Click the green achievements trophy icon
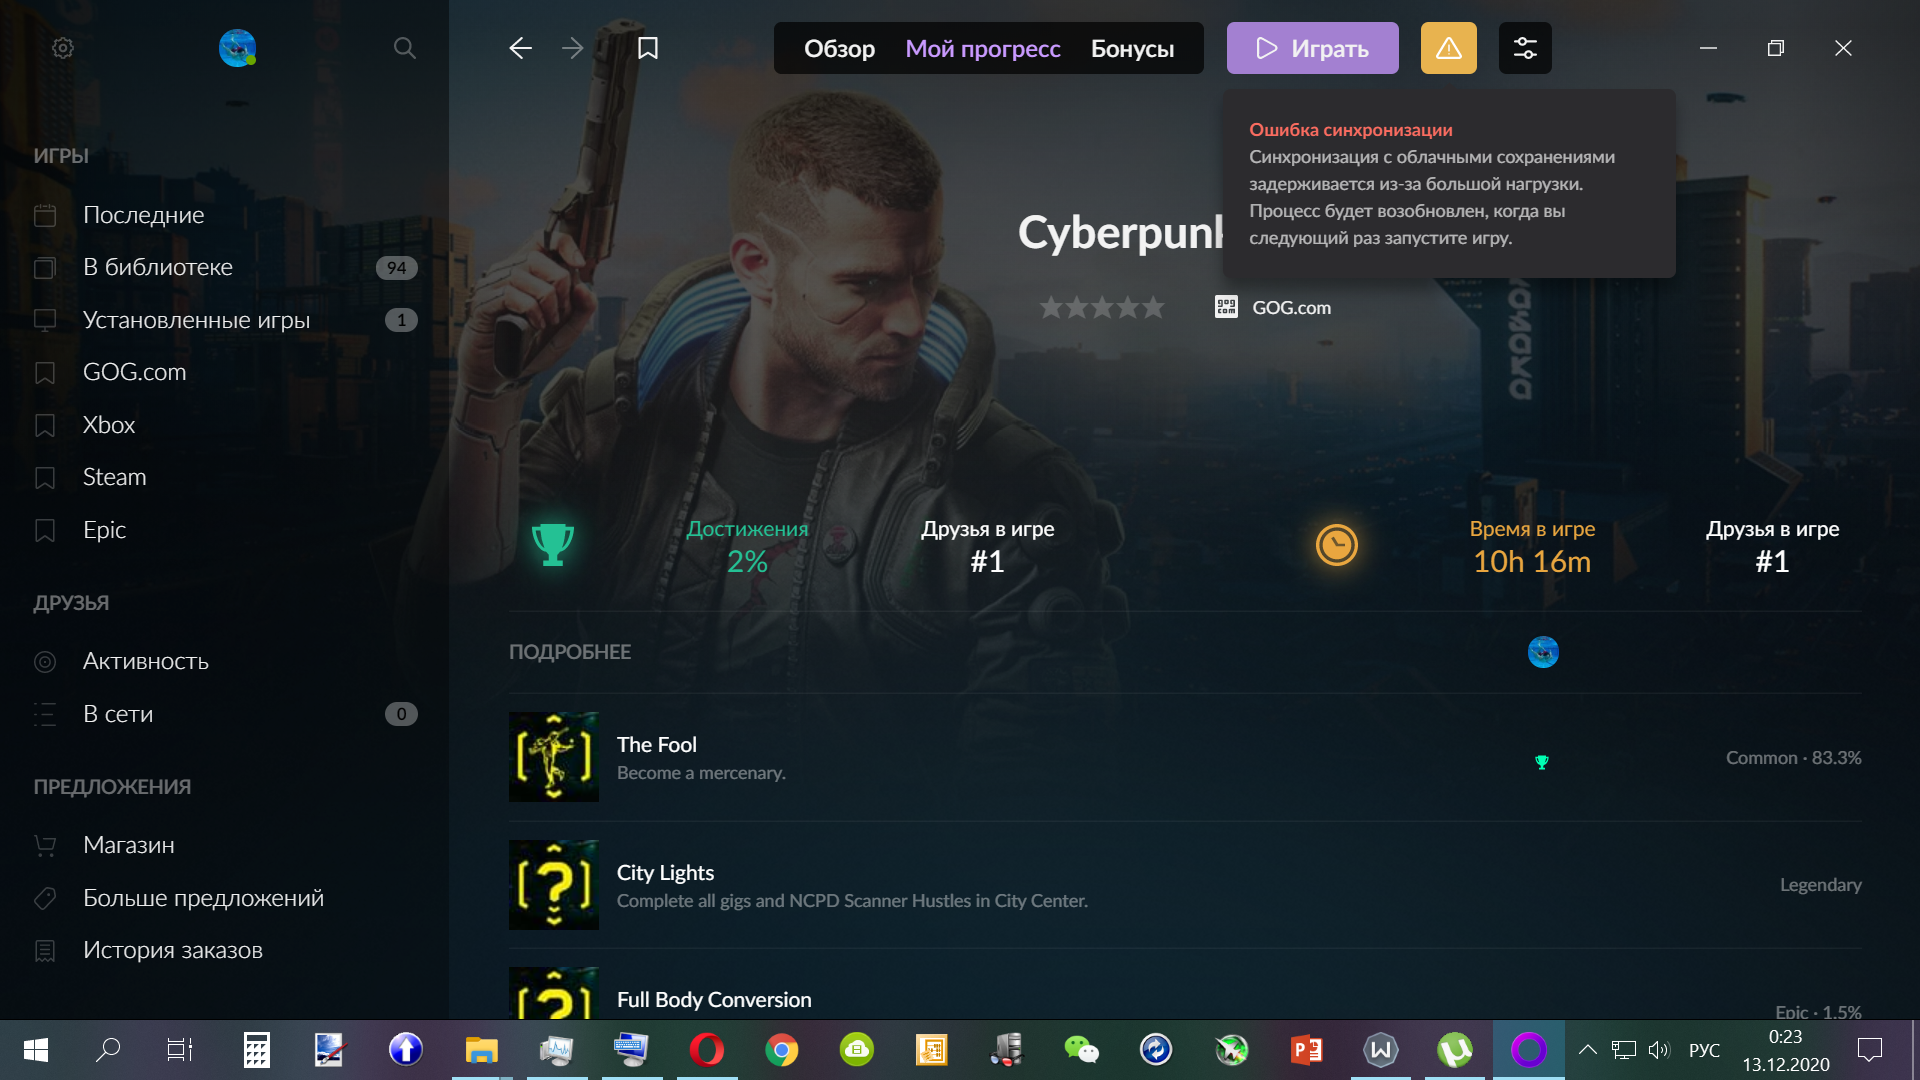 (552, 545)
